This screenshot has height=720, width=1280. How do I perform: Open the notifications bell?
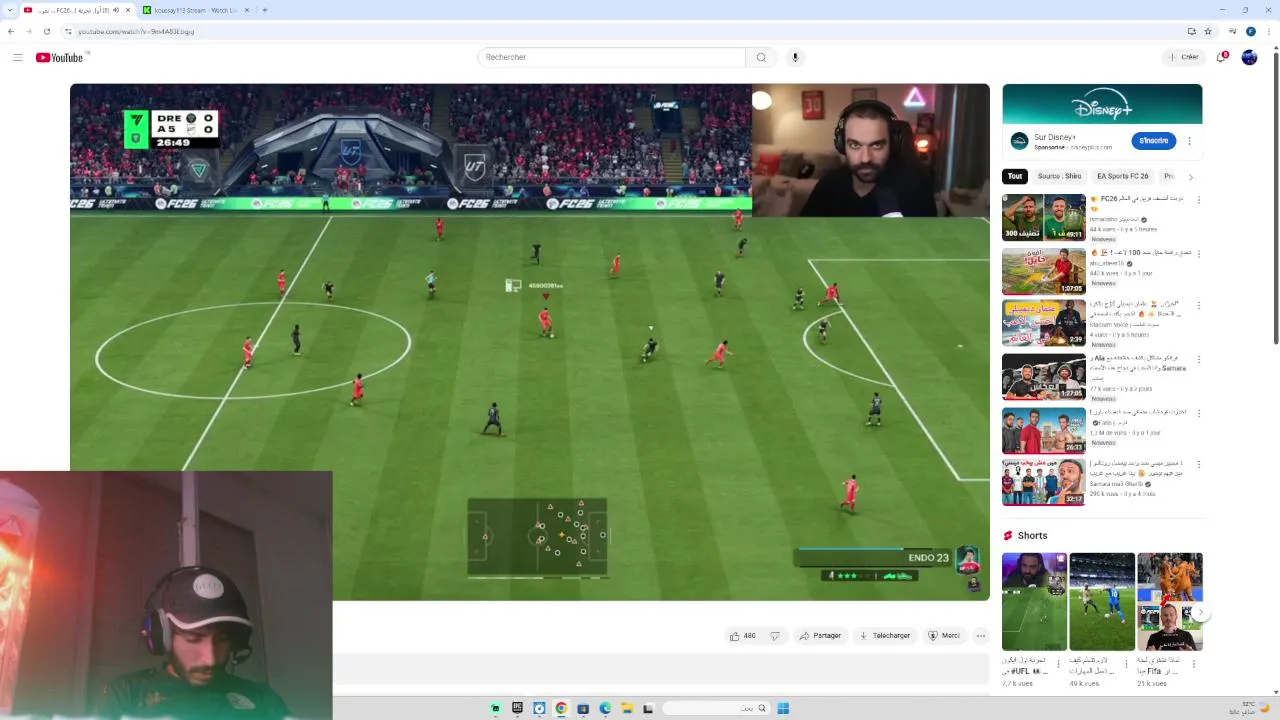click(x=1221, y=57)
